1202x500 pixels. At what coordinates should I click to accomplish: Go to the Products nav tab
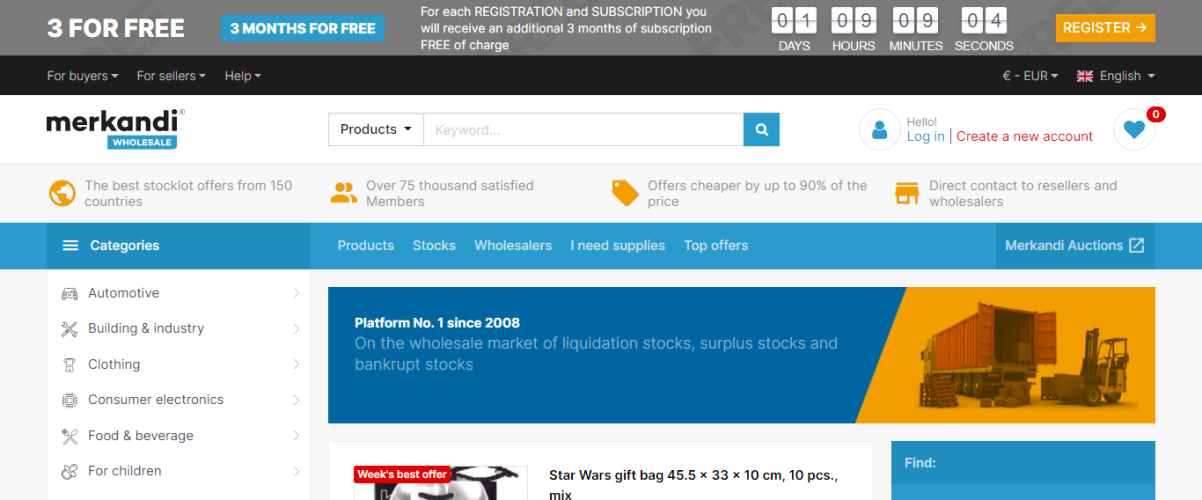(366, 245)
